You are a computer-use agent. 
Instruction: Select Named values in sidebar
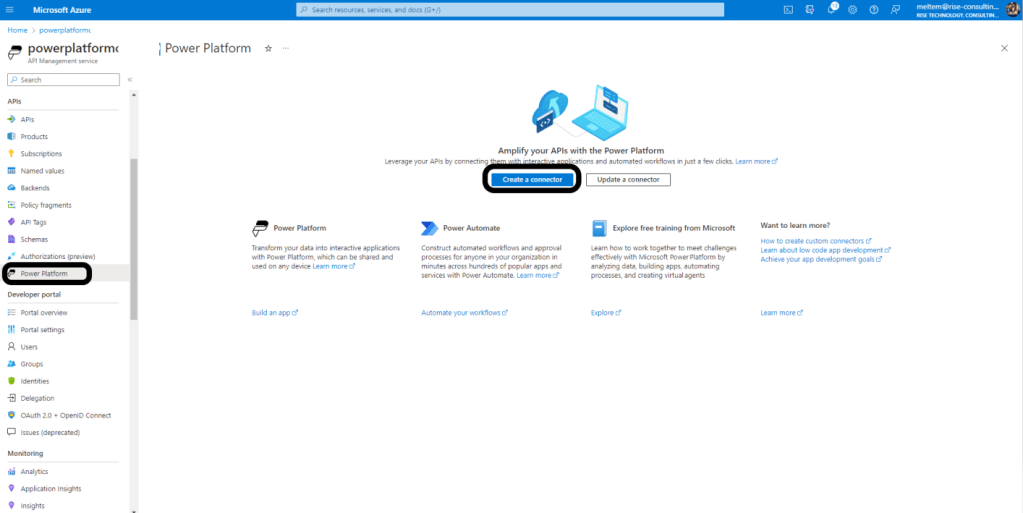42,171
